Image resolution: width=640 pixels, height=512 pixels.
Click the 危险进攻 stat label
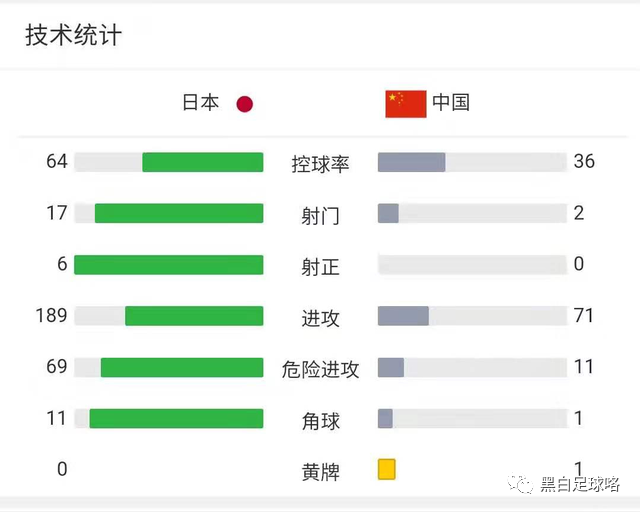[320, 370]
